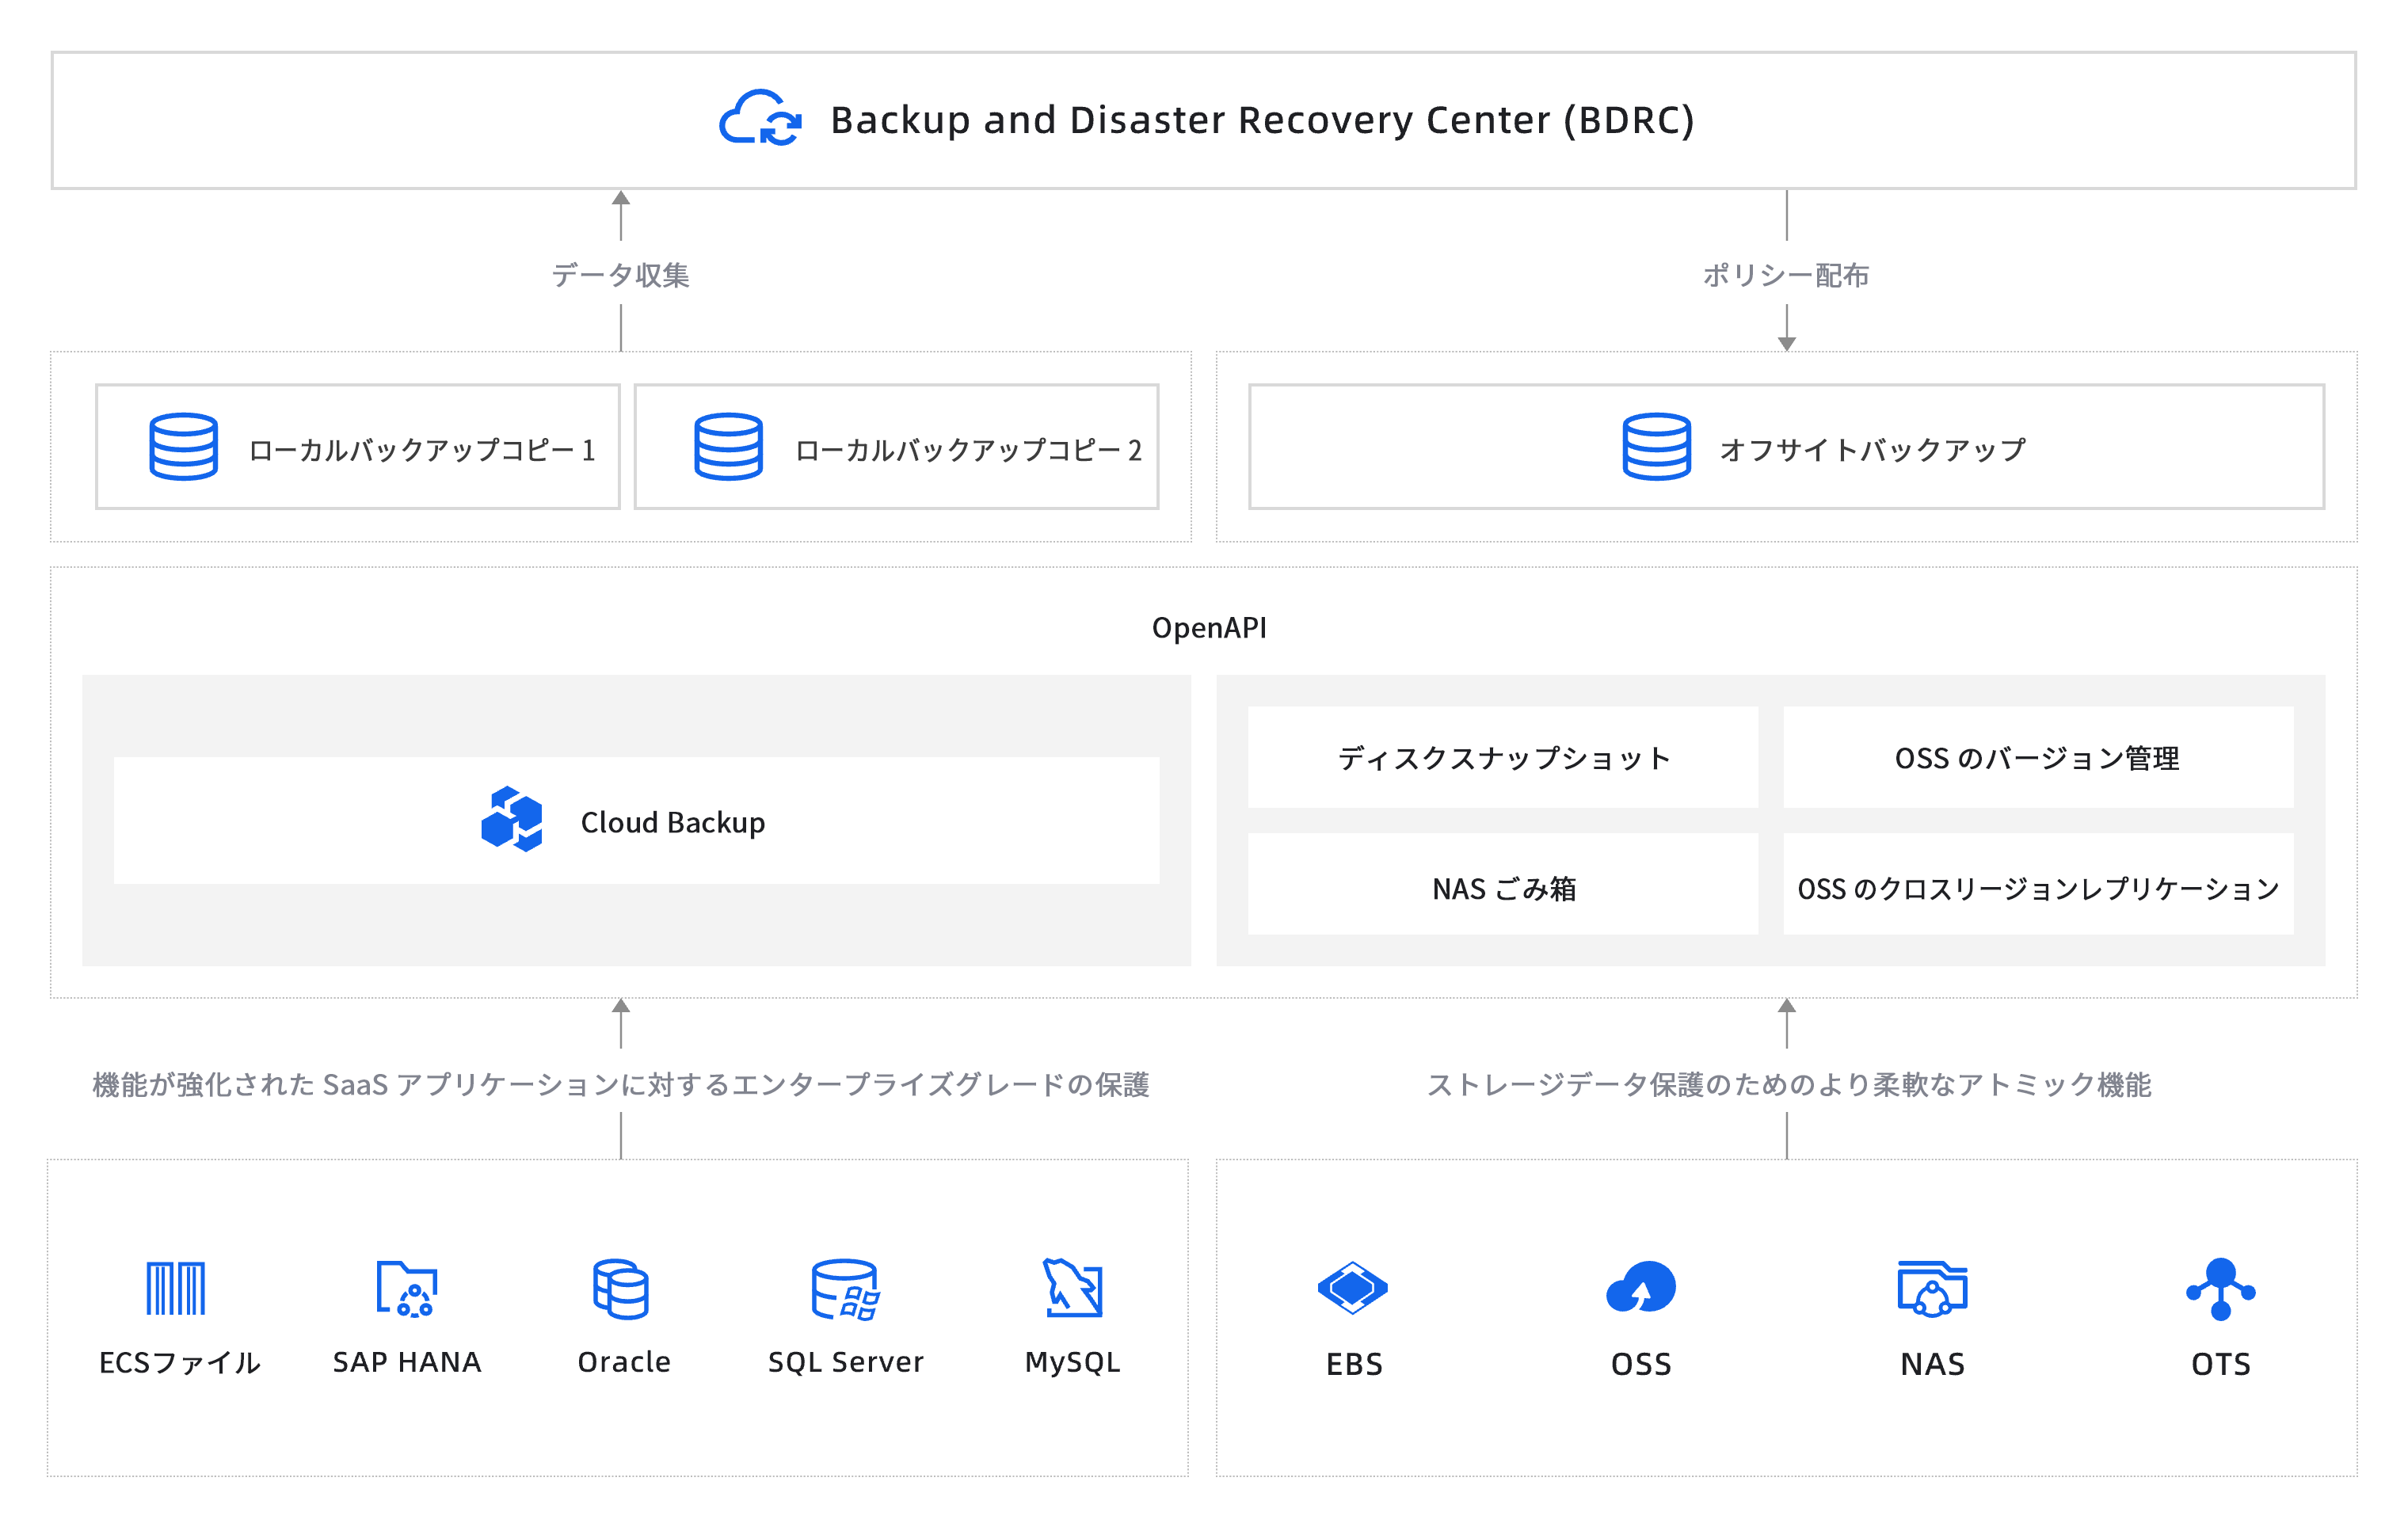2408x1527 pixels.
Task: Select OSS のクロスリージョンレプリケーション box
Action: 2037,886
